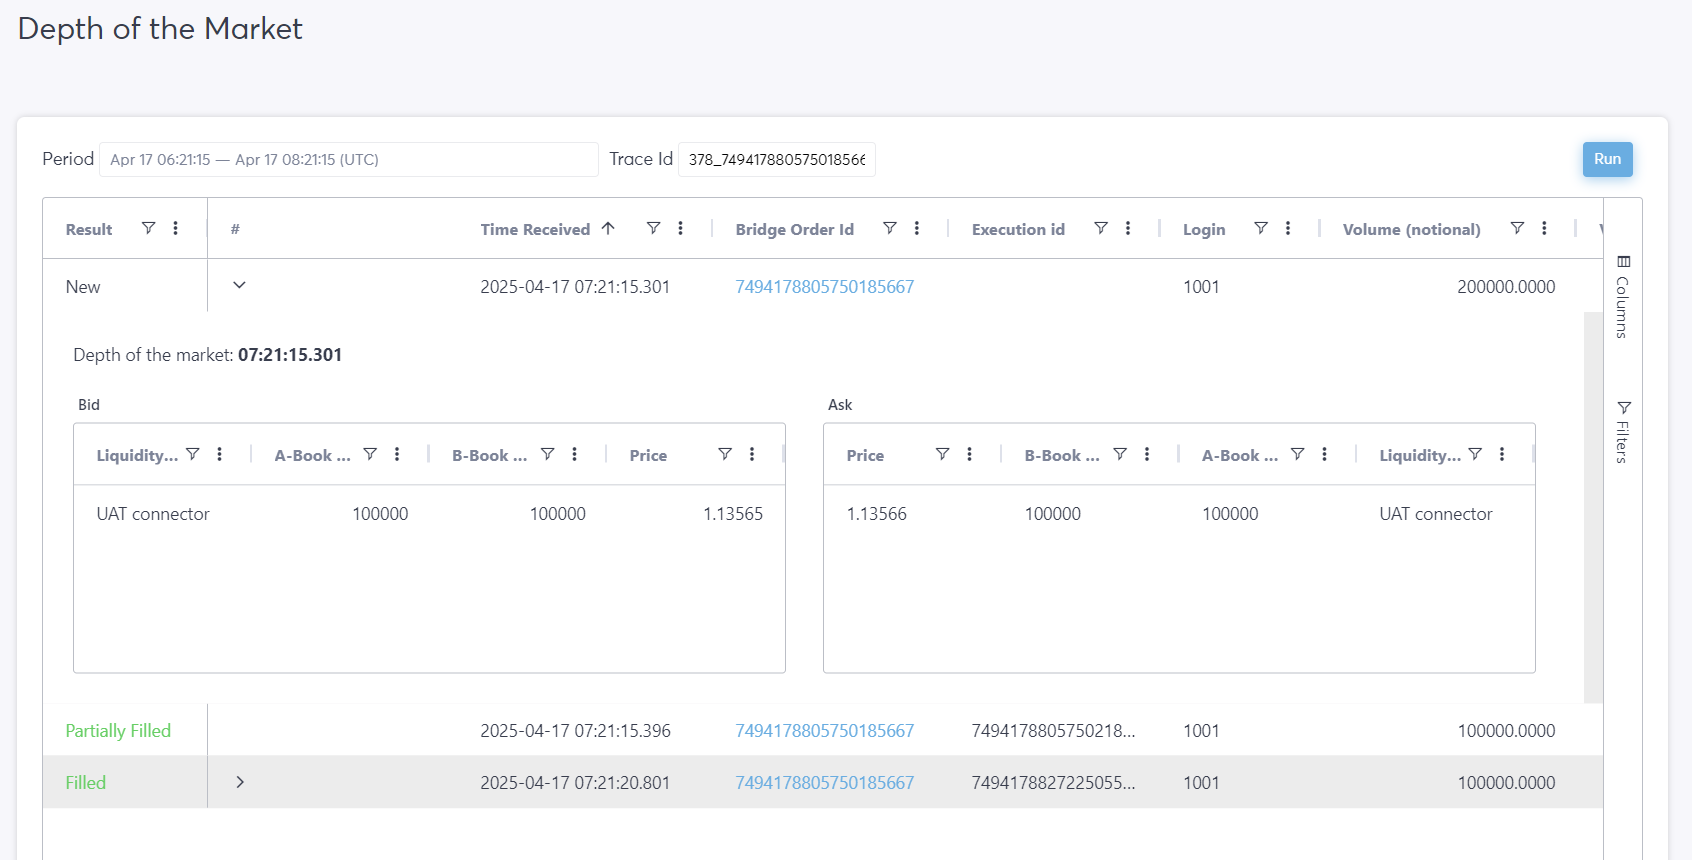Open Bridge Order Id link in New row
1692x860 pixels.
click(x=824, y=287)
